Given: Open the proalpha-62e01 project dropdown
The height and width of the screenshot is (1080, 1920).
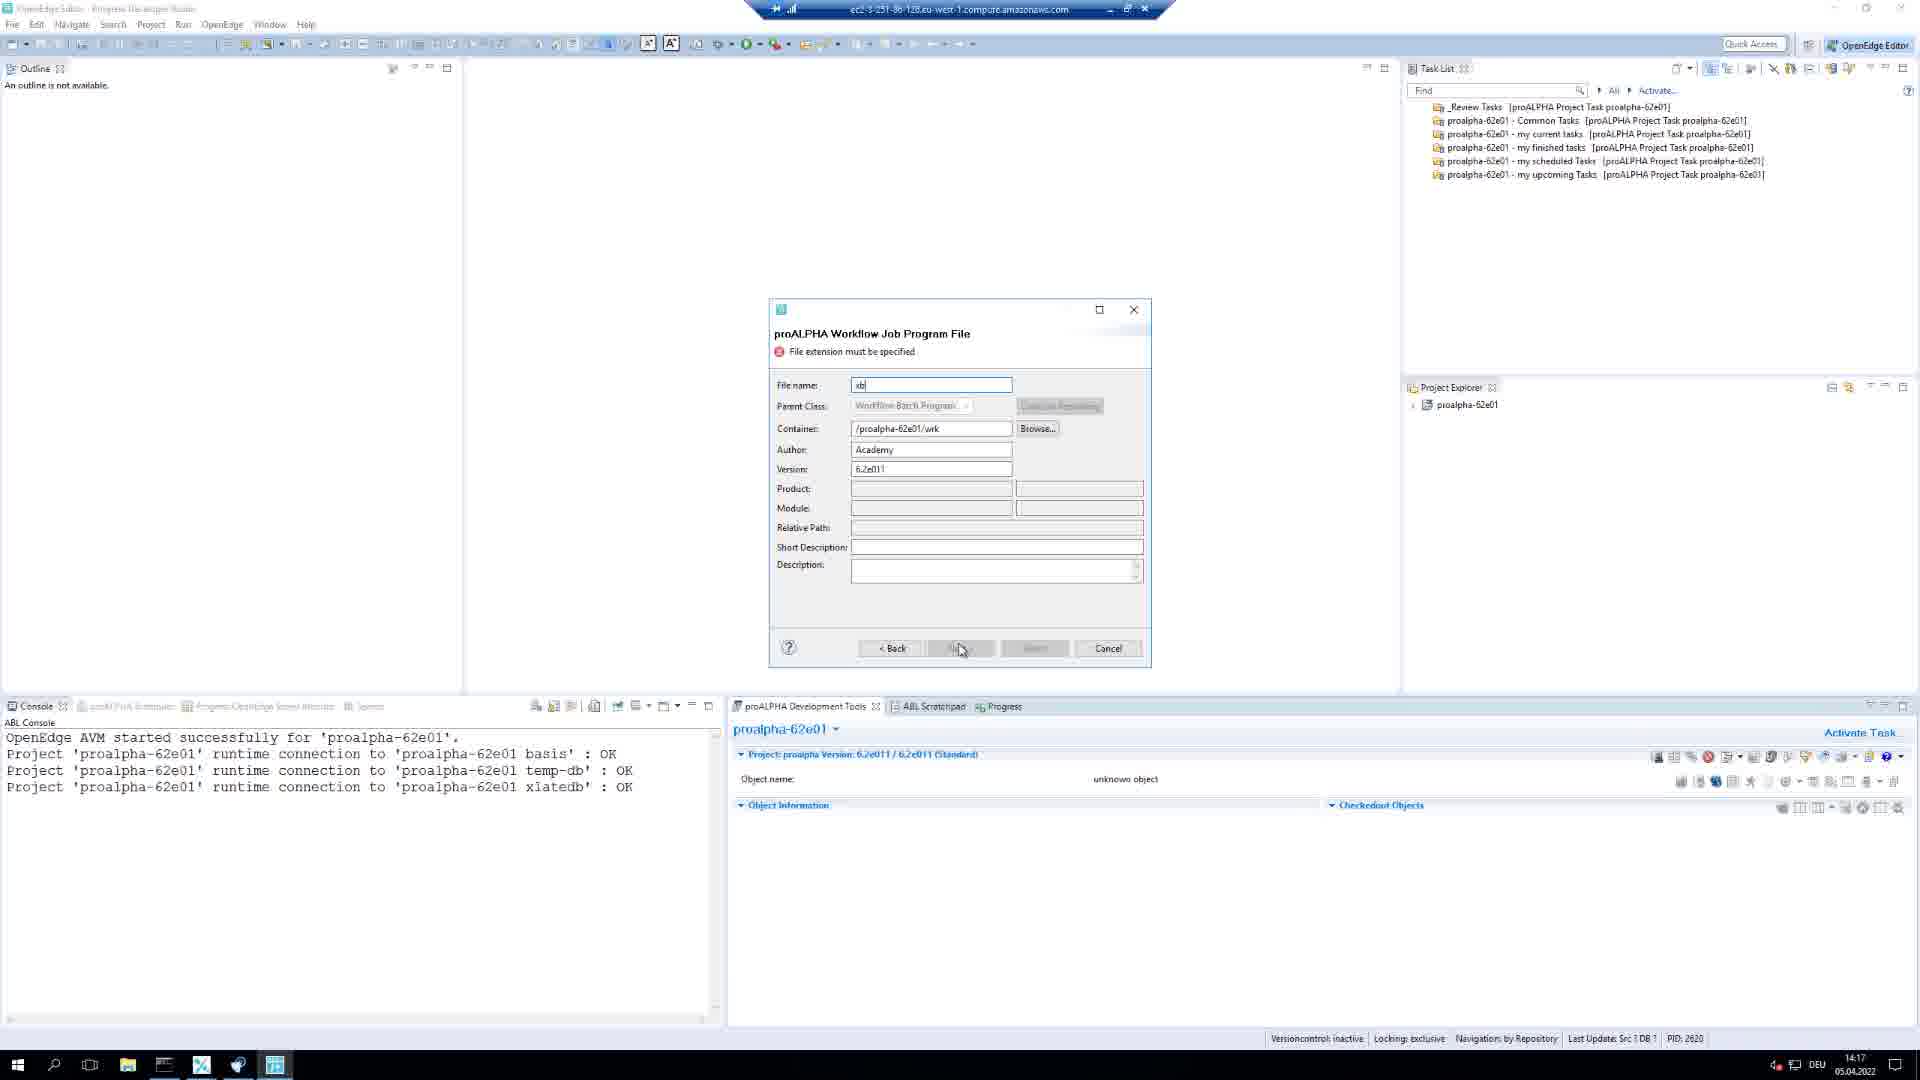Looking at the screenshot, I should coord(836,730).
